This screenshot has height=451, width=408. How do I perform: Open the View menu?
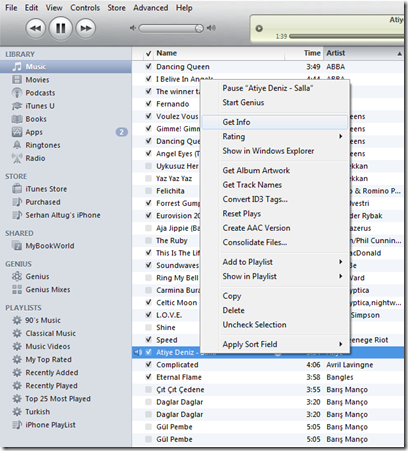54,8
